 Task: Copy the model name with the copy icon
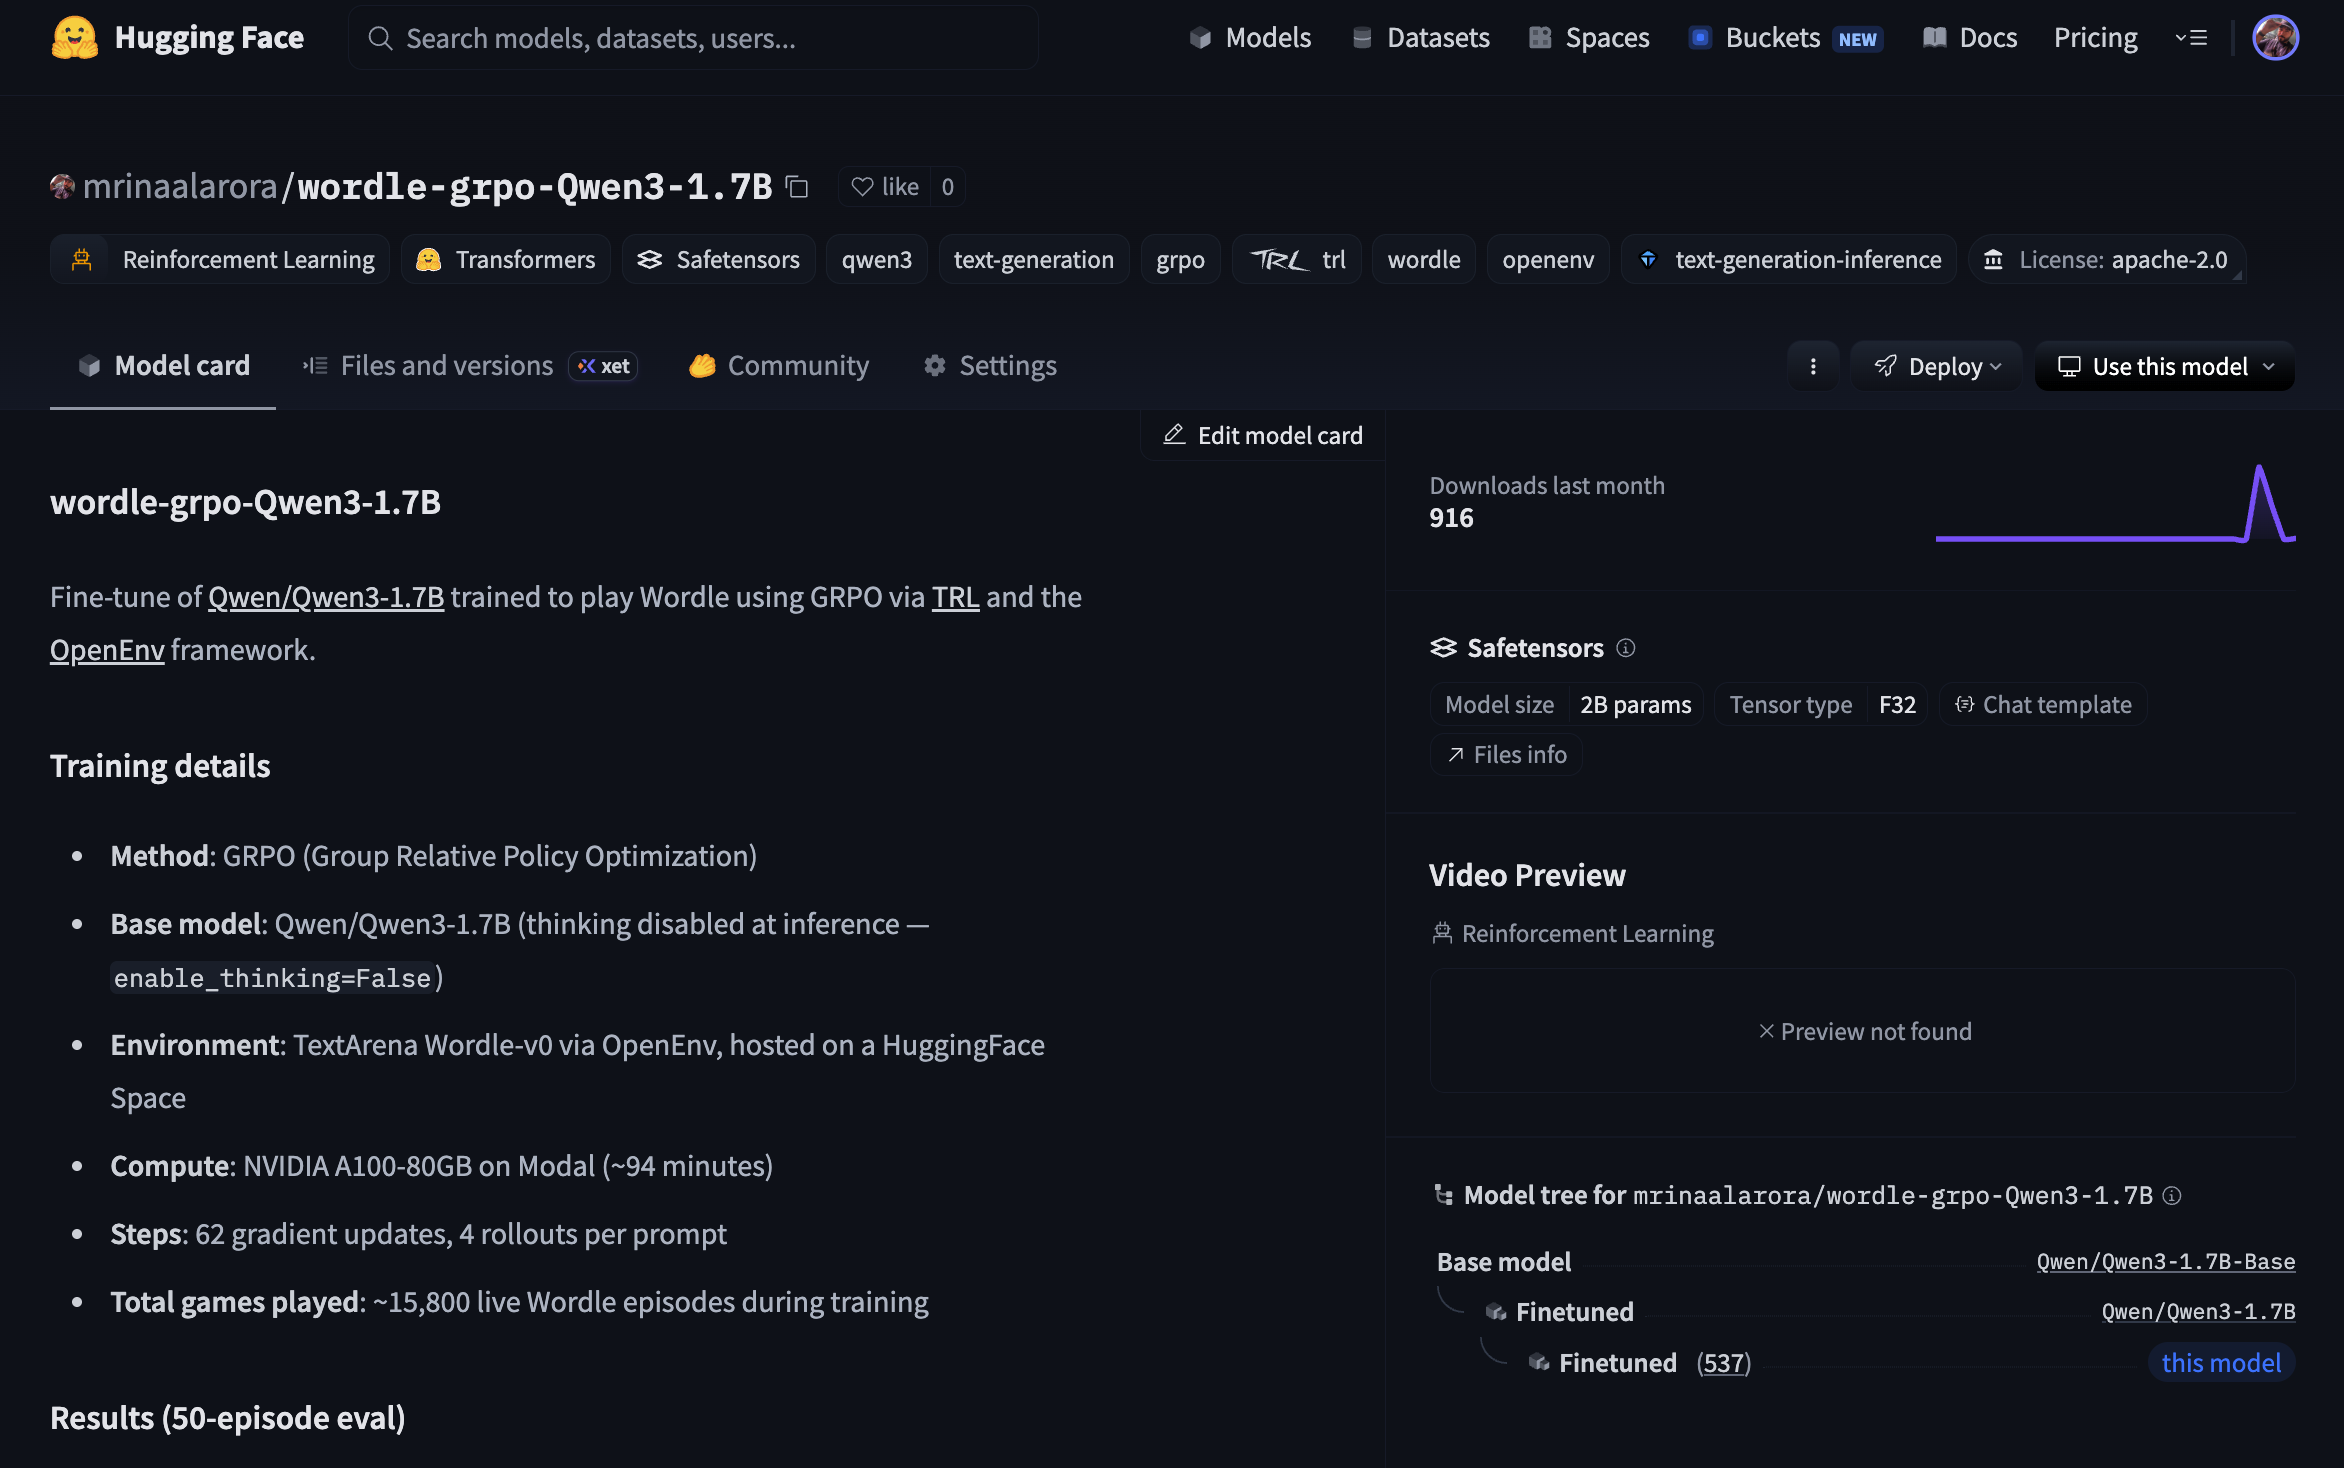pos(797,187)
